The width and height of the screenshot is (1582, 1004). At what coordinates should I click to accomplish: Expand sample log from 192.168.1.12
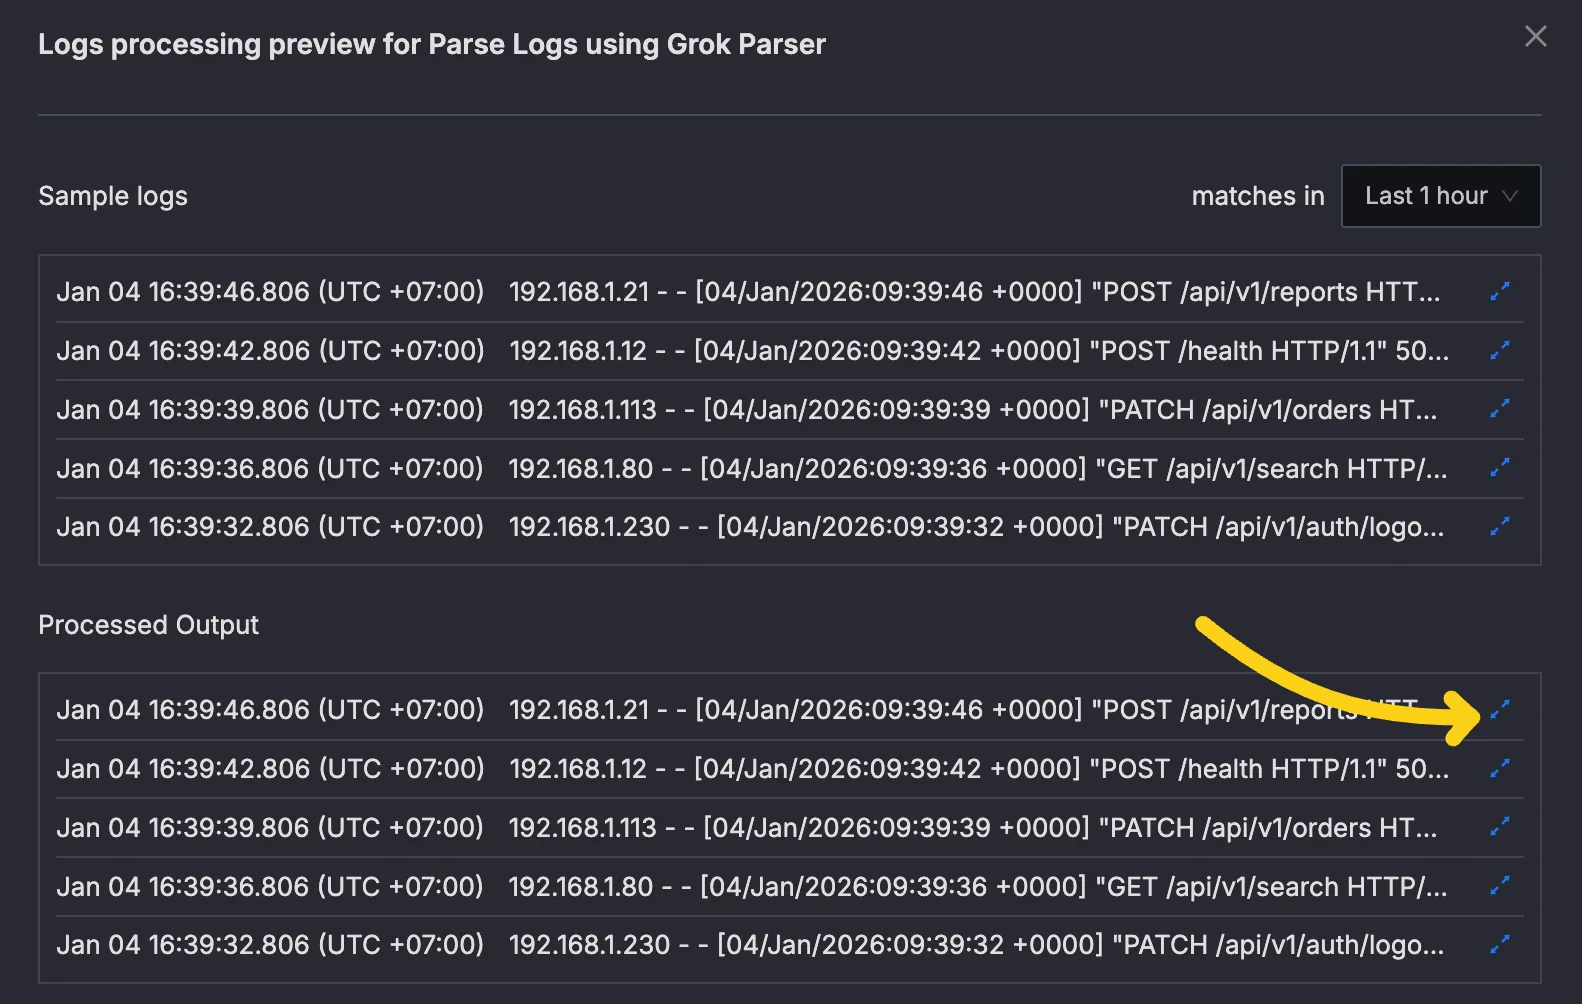pyautogui.click(x=1499, y=350)
